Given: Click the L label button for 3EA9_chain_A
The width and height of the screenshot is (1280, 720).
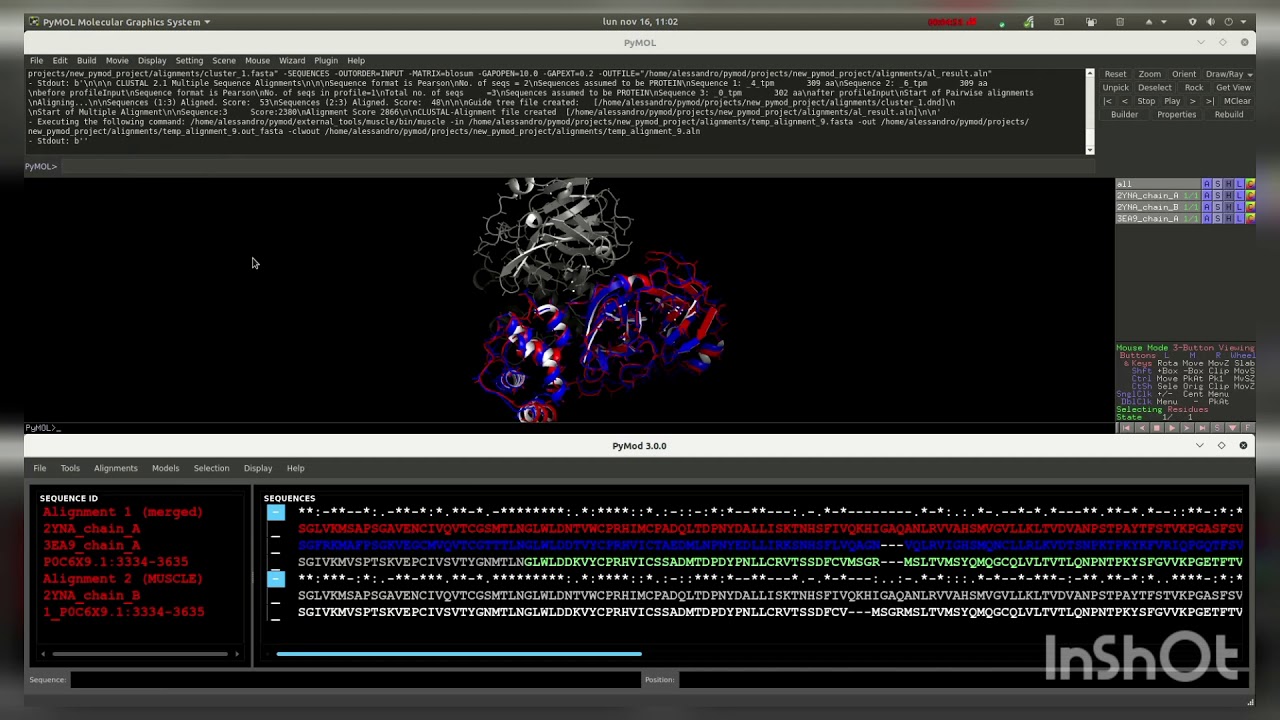Looking at the screenshot, I should [x=1239, y=218].
